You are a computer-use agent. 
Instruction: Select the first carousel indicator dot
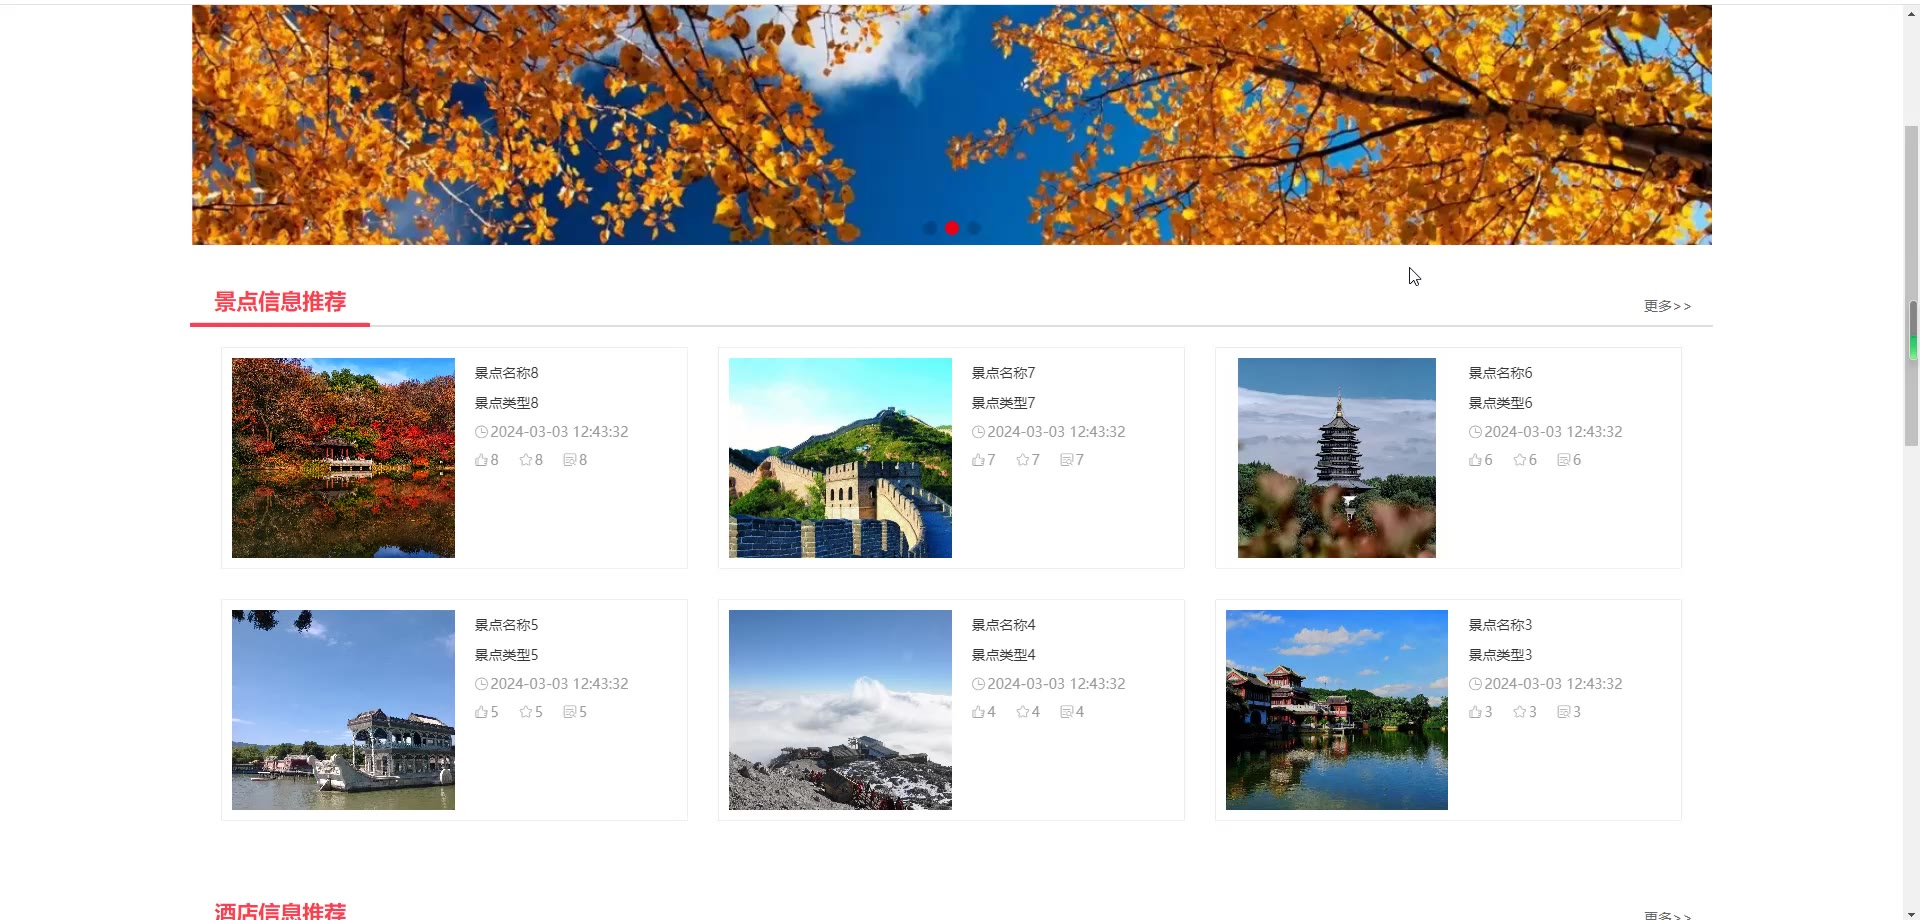pyautogui.click(x=930, y=228)
